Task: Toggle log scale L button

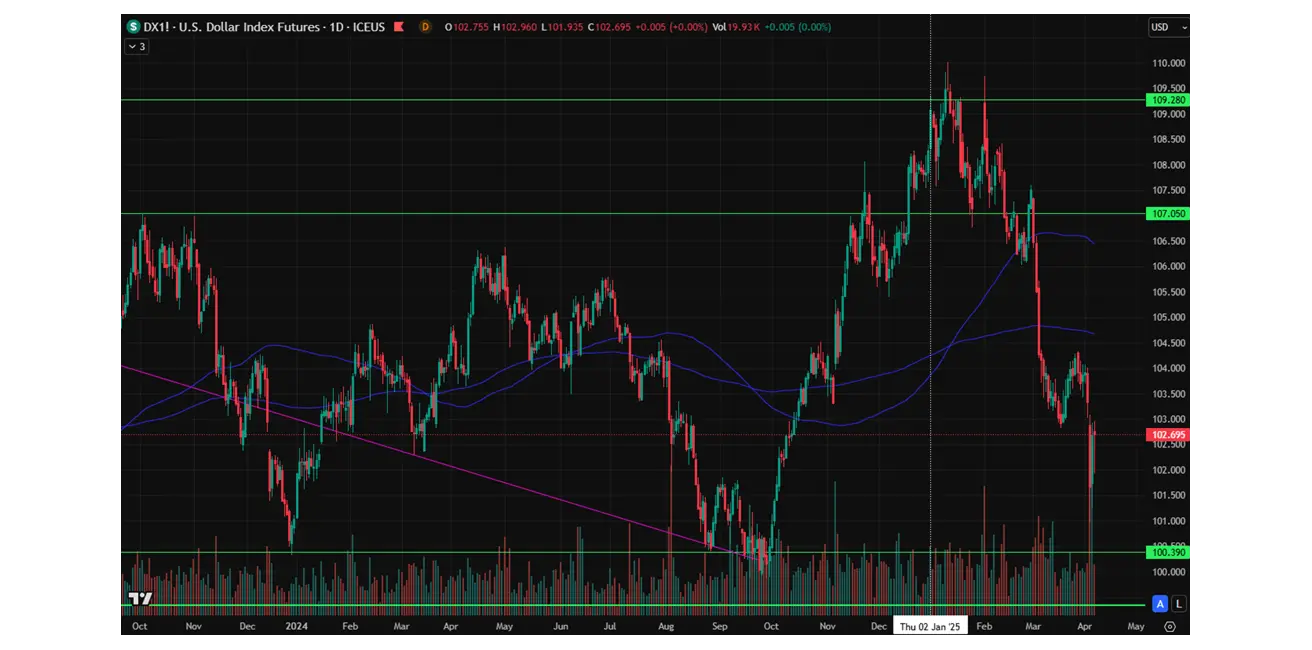Action: pos(1180,603)
